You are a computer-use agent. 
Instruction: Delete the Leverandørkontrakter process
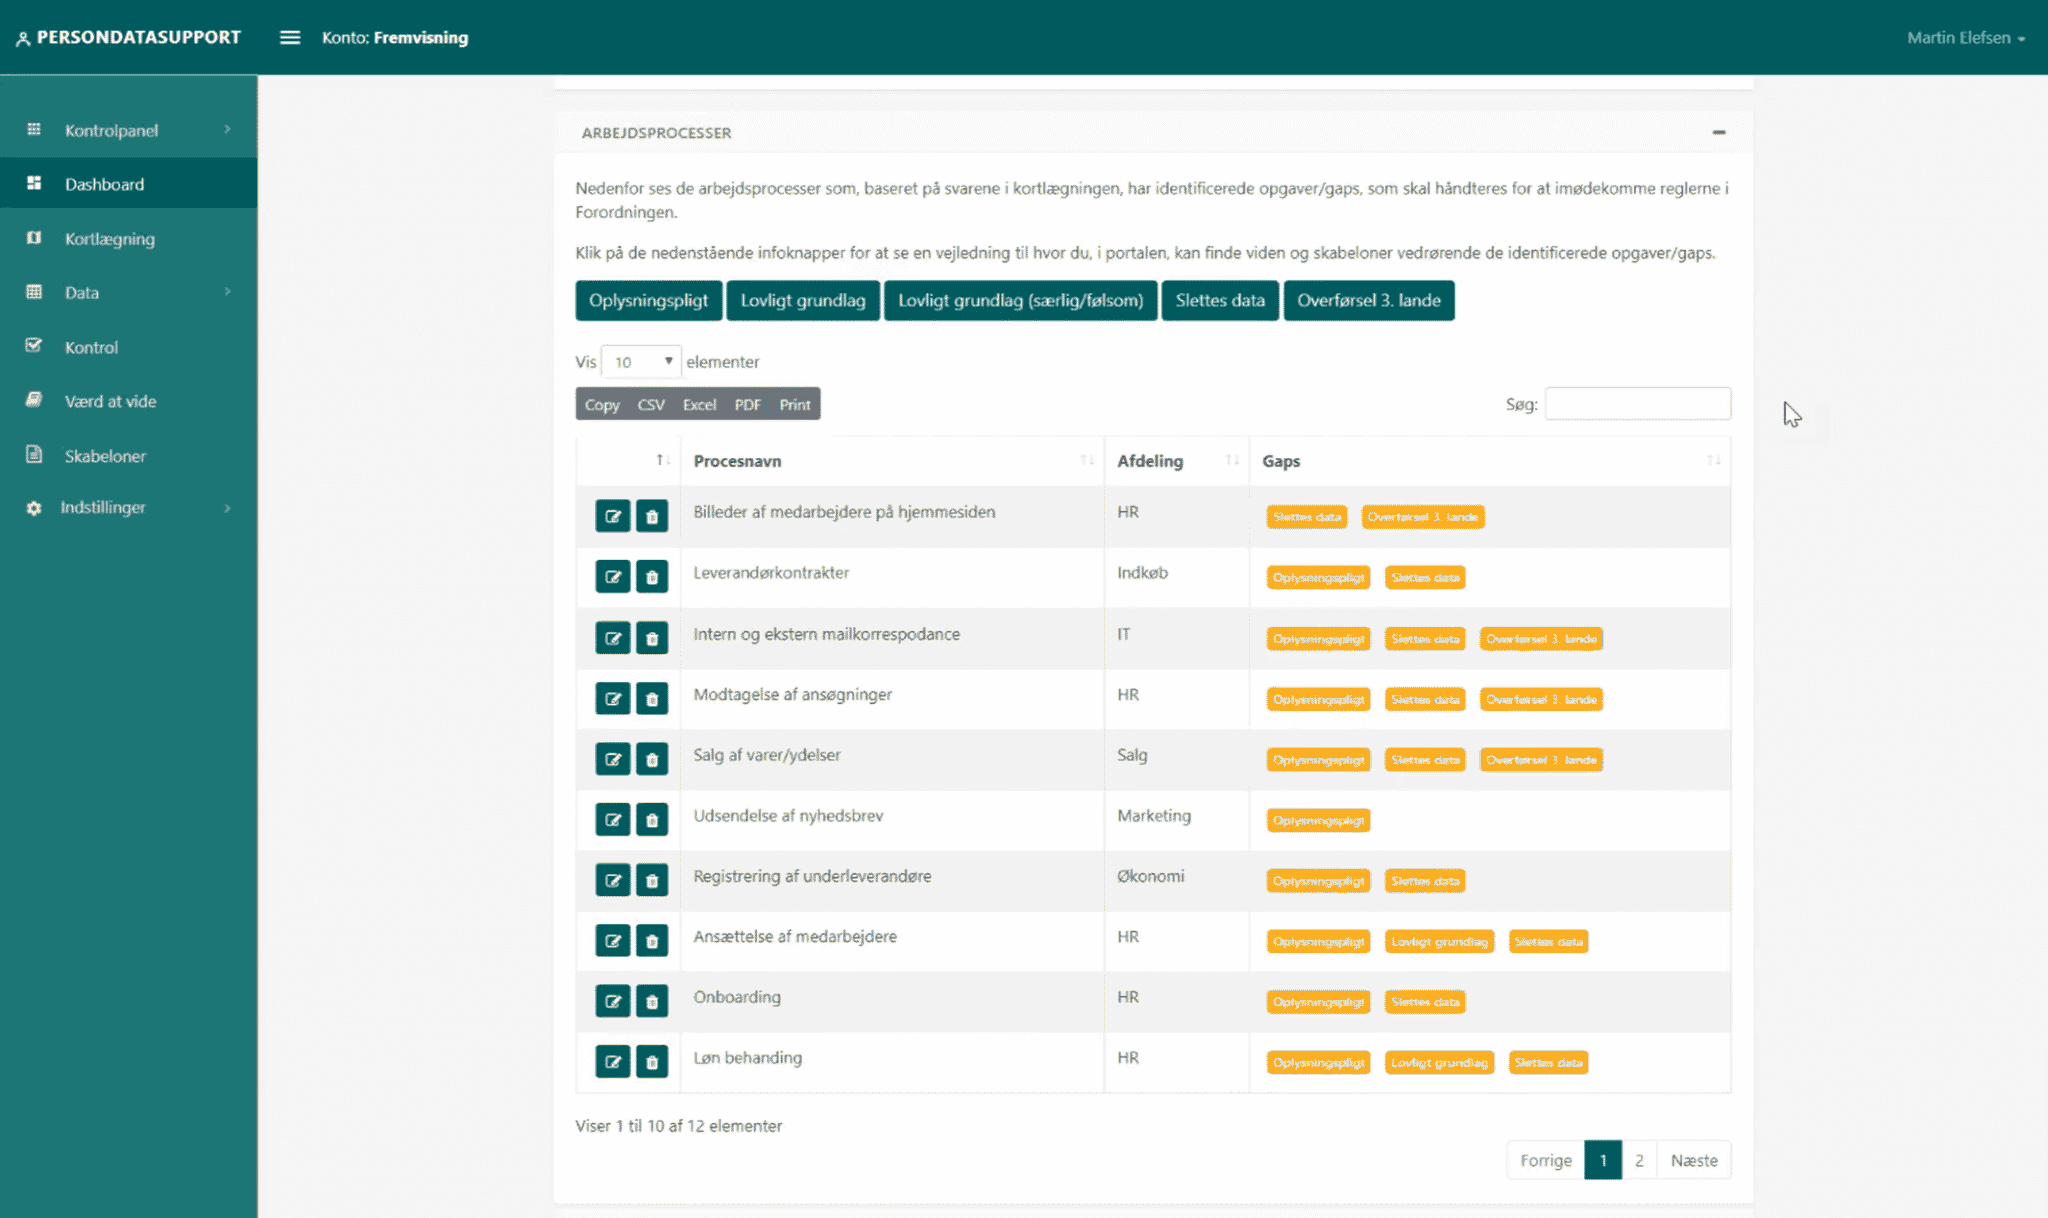(652, 577)
